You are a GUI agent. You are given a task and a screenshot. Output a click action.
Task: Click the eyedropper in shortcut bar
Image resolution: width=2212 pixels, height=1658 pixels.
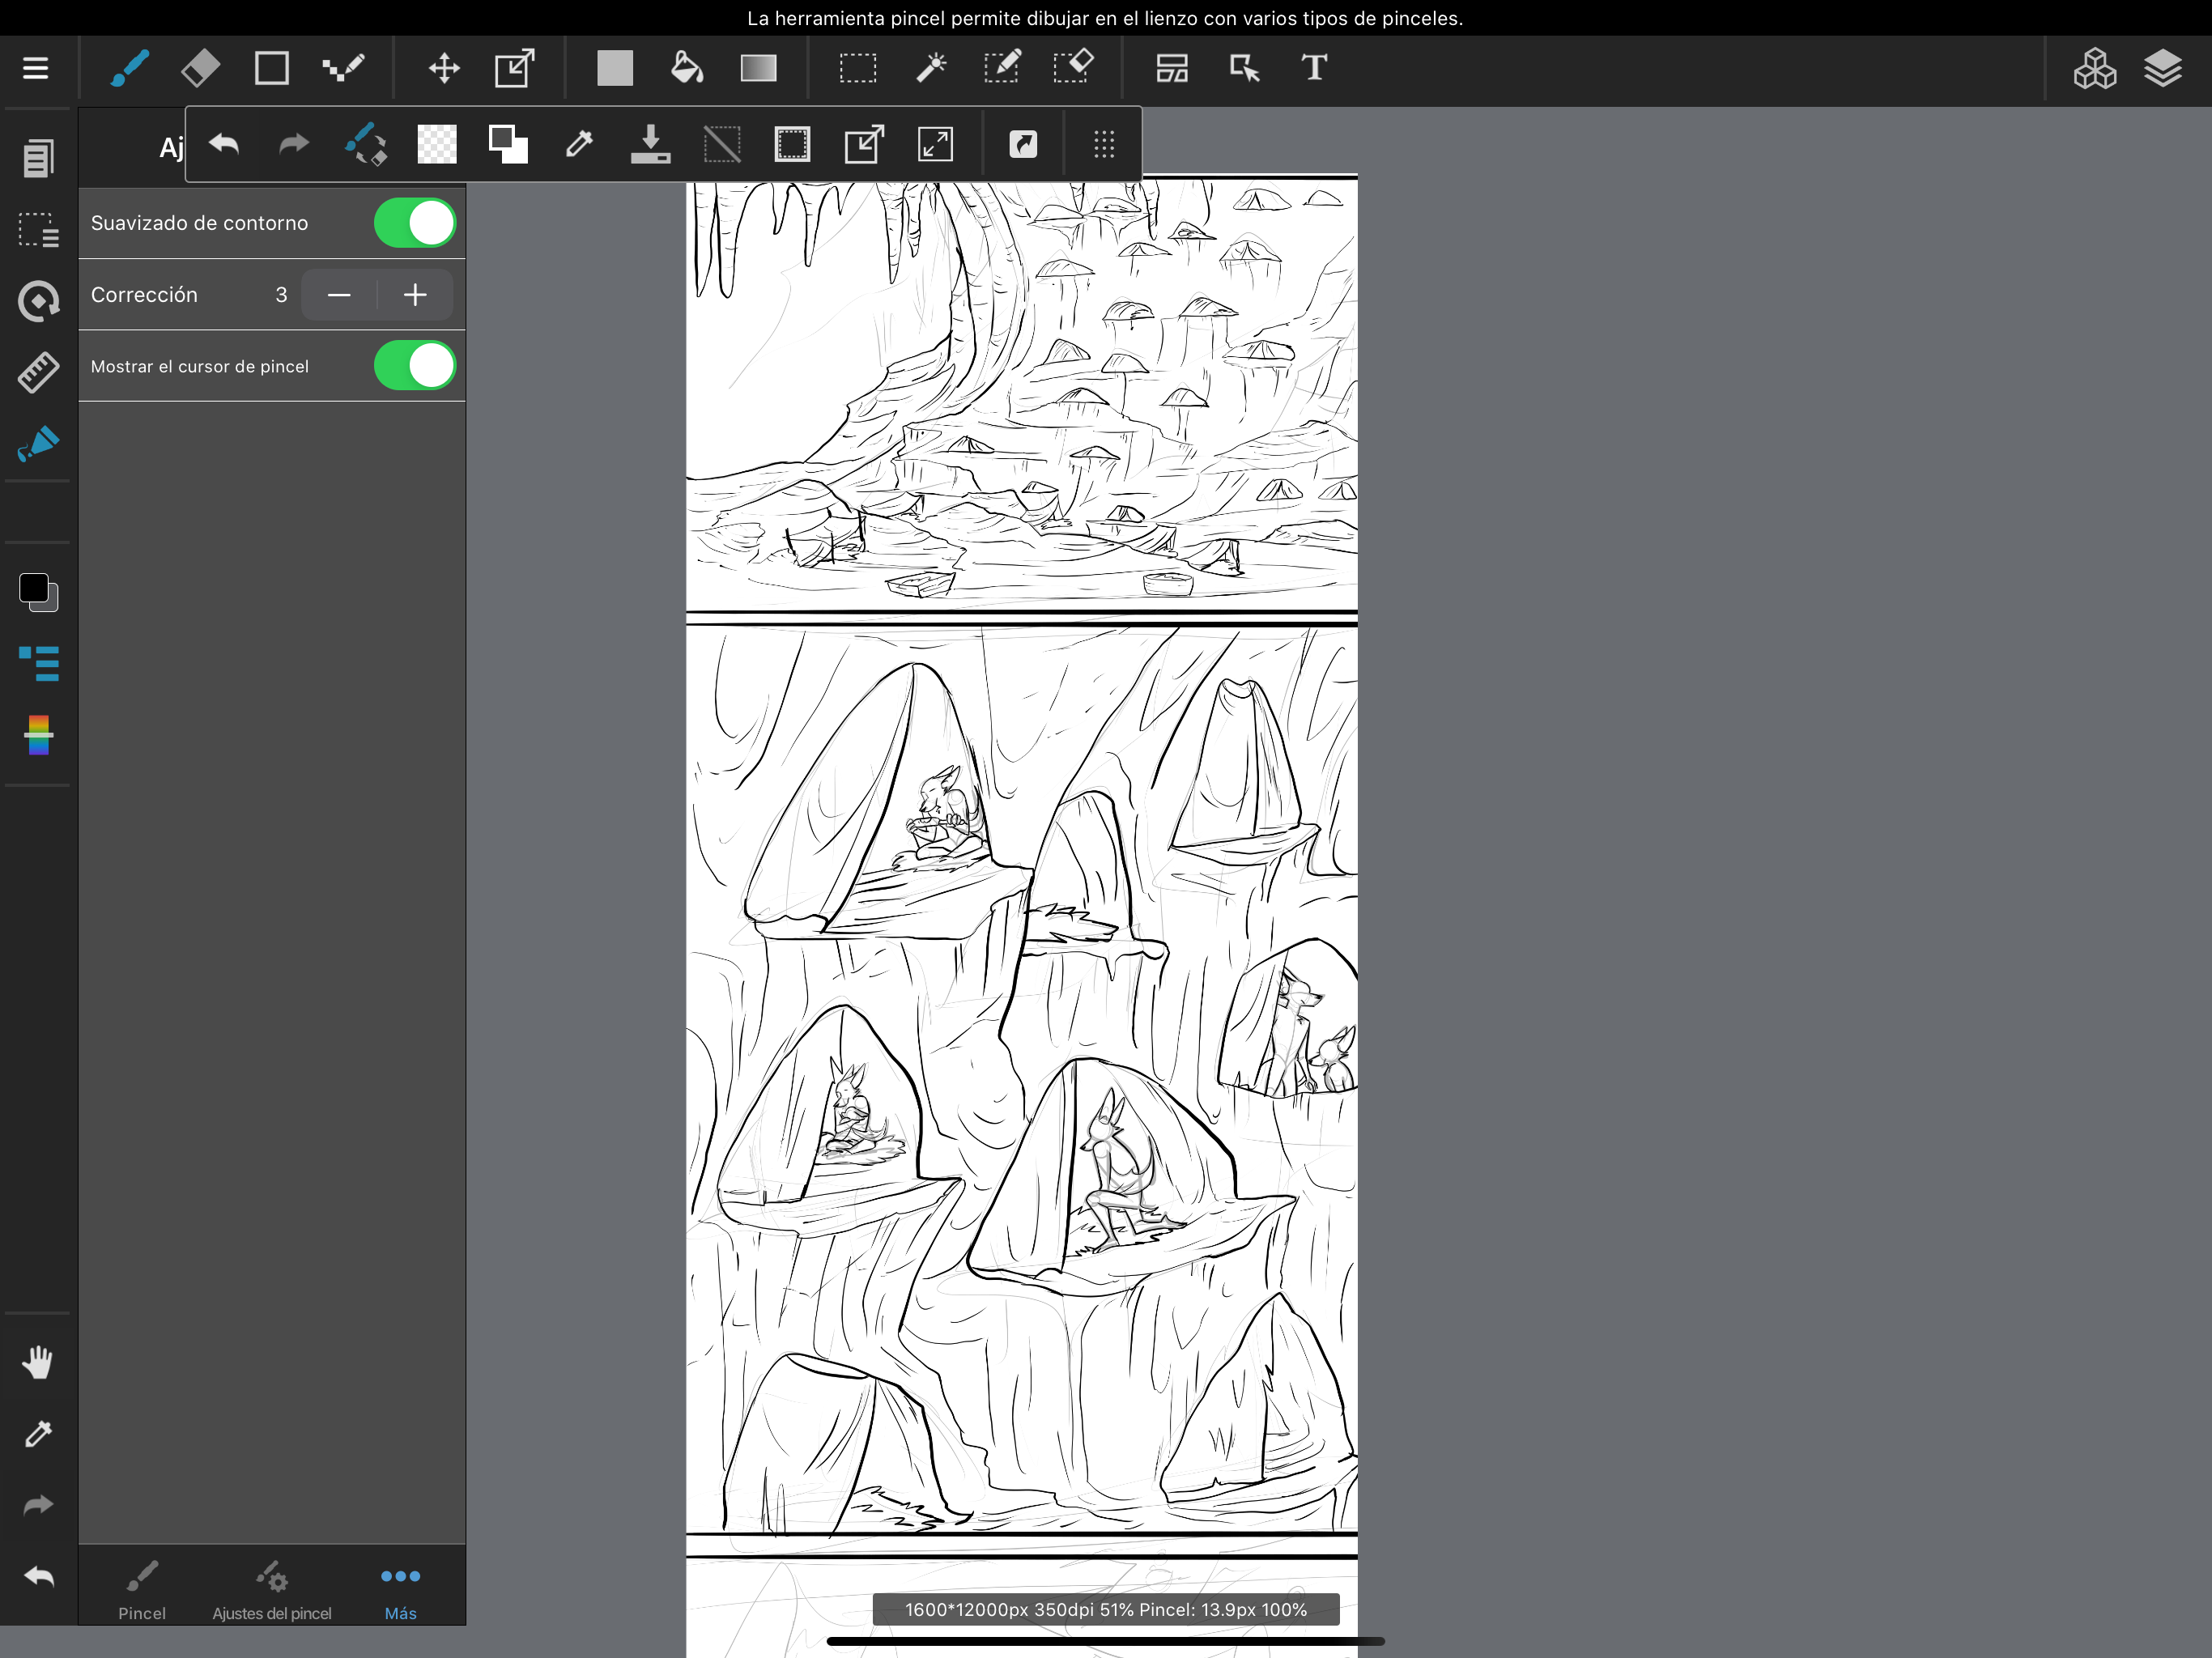click(579, 144)
